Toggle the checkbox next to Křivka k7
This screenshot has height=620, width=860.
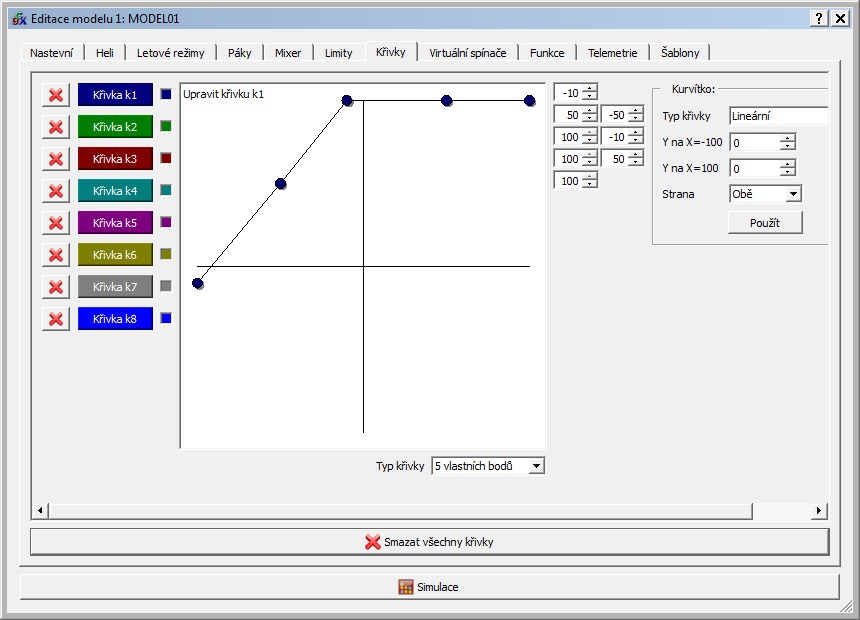[166, 286]
